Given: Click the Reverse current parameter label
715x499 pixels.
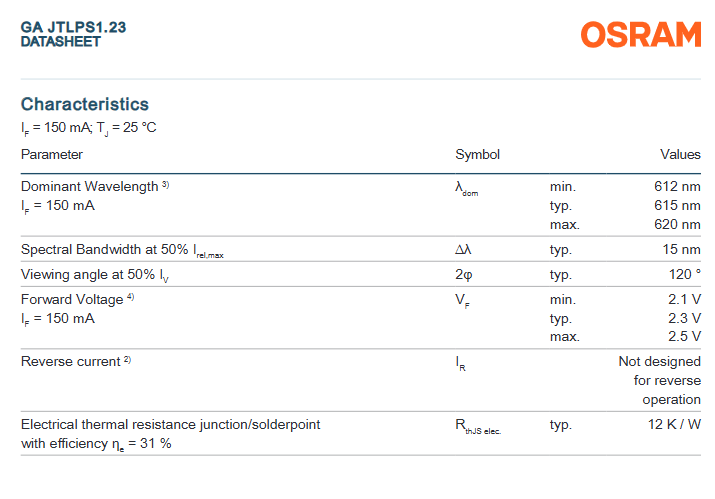Looking at the screenshot, I should point(70,361).
